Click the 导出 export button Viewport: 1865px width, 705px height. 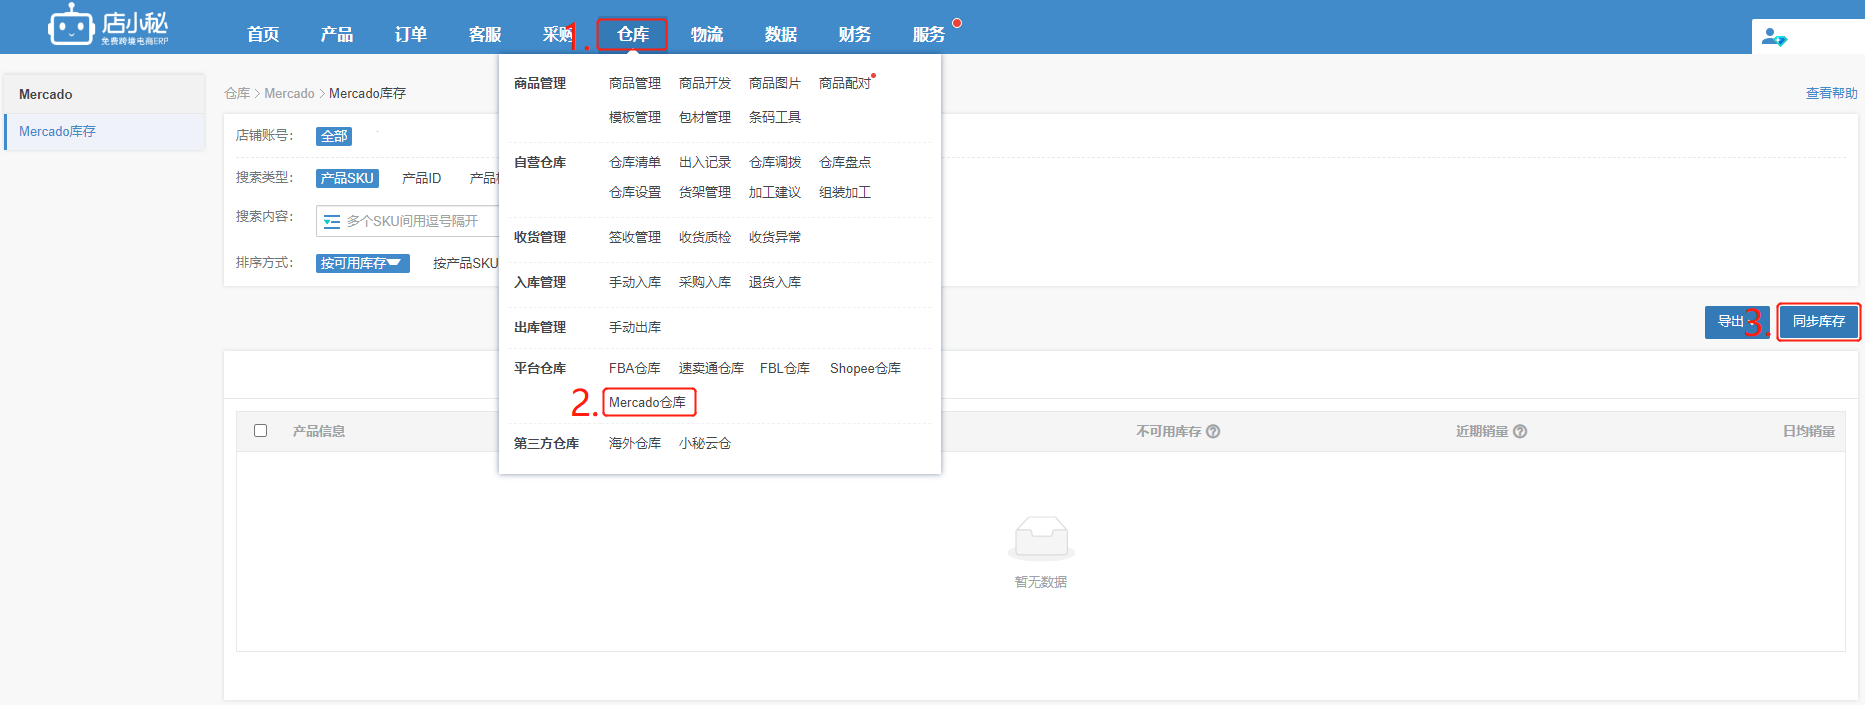[1737, 322]
